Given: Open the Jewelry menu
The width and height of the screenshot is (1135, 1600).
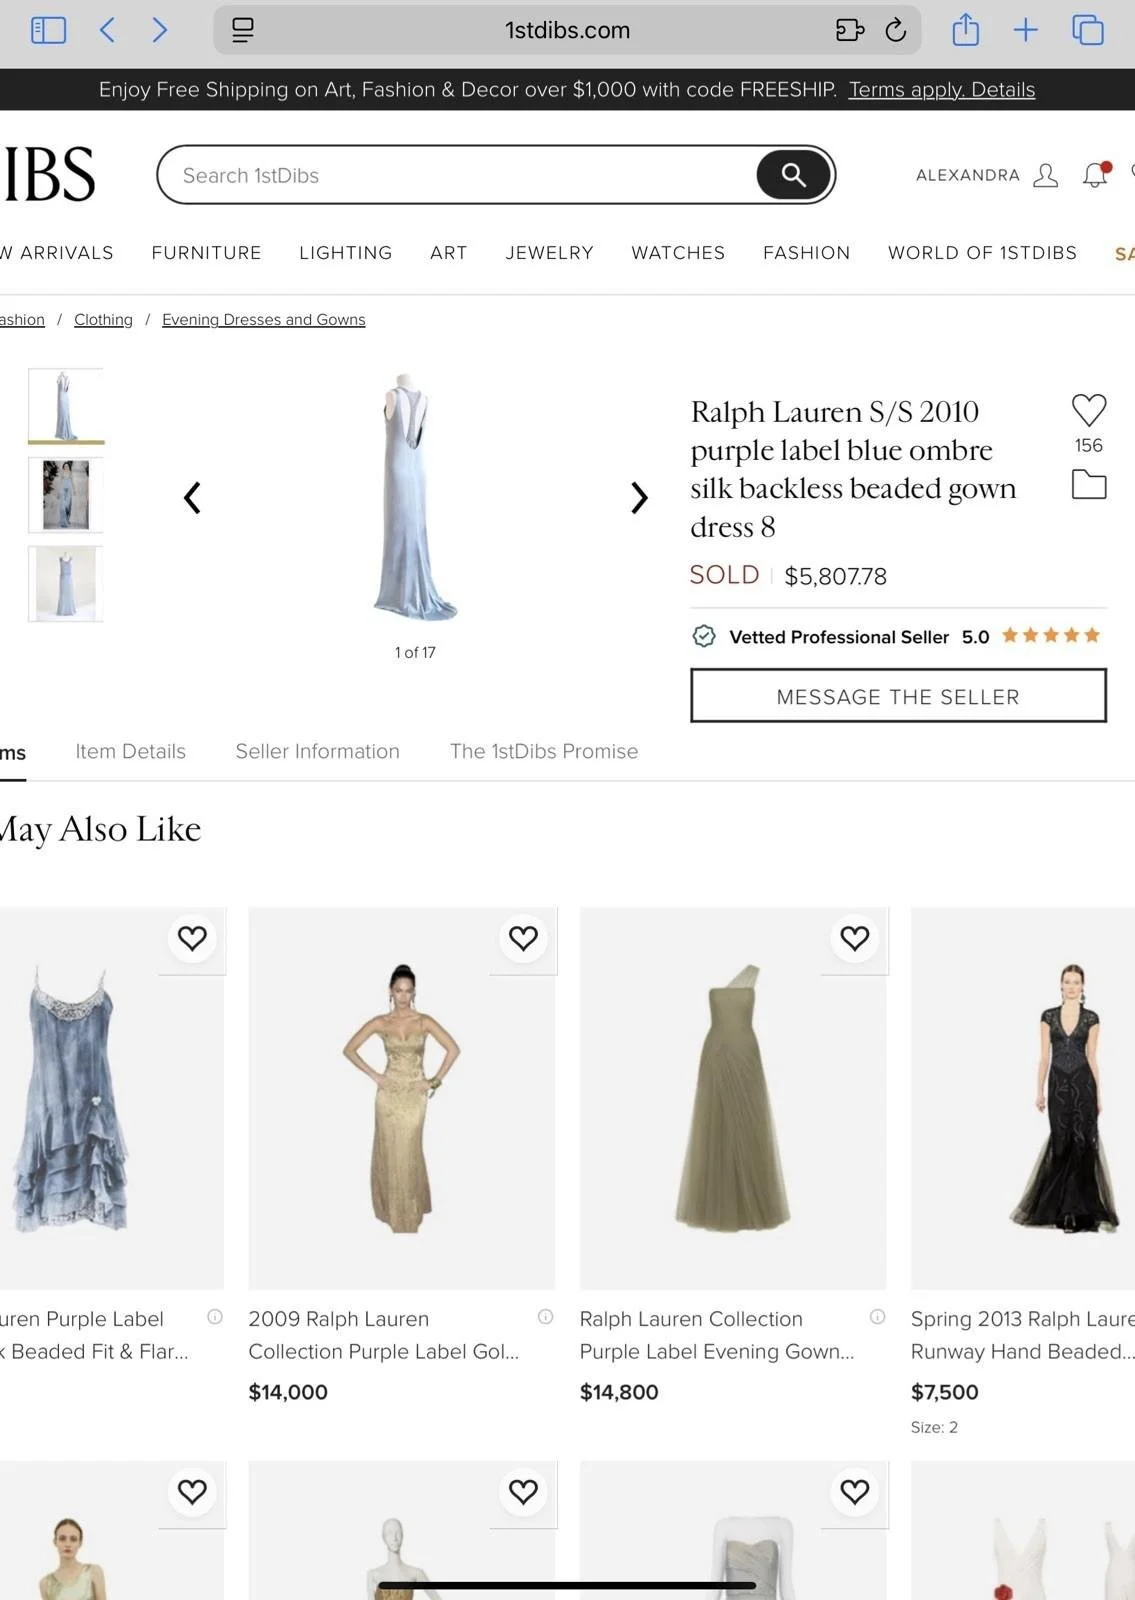Looking at the screenshot, I should click(x=549, y=253).
